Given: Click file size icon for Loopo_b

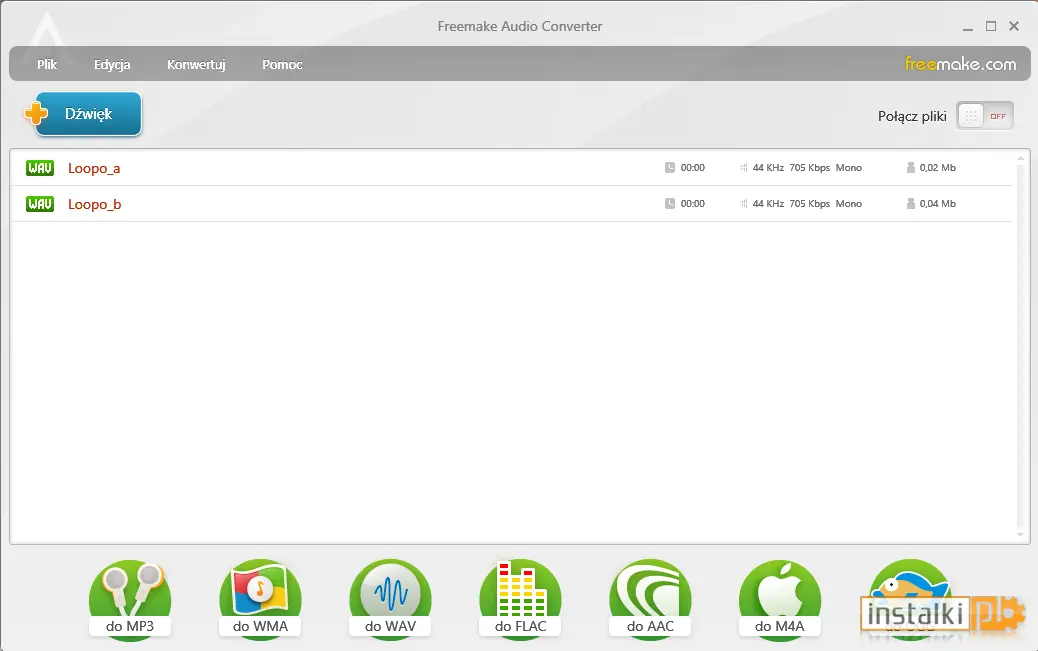Looking at the screenshot, I should [911, 203].
